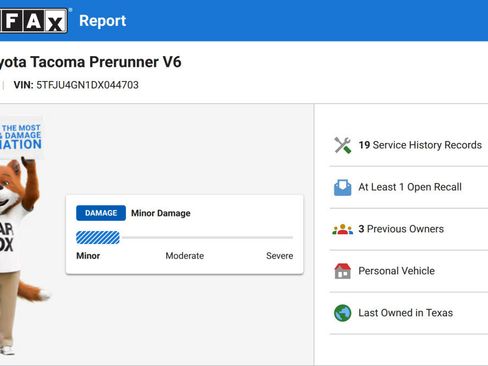
Task: Click the blue DAMAGE badge
Action: point(101,213)
